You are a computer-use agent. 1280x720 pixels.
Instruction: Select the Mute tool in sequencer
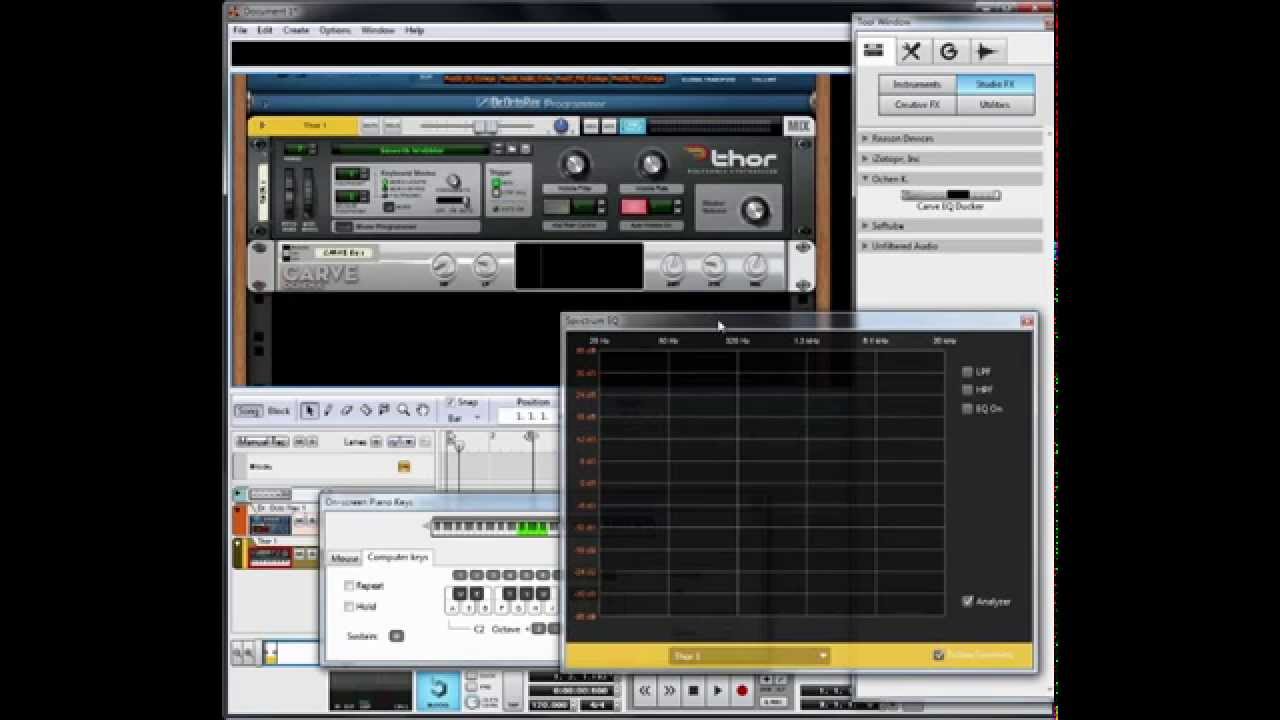coord(384,411)
